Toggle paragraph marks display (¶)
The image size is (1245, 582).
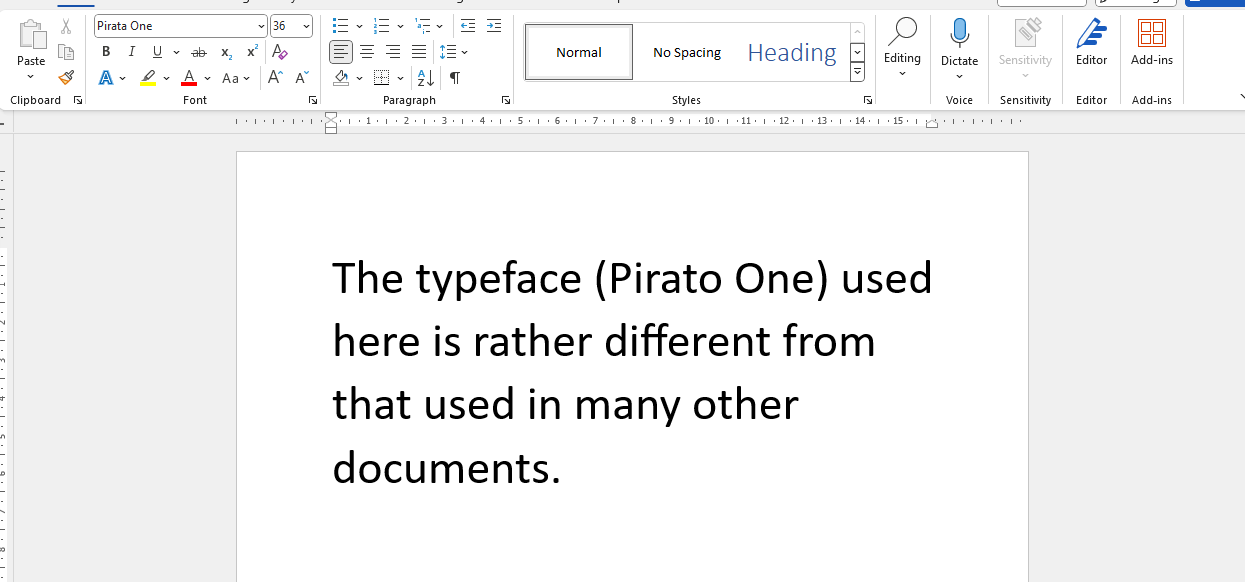[x=455, y=78]
